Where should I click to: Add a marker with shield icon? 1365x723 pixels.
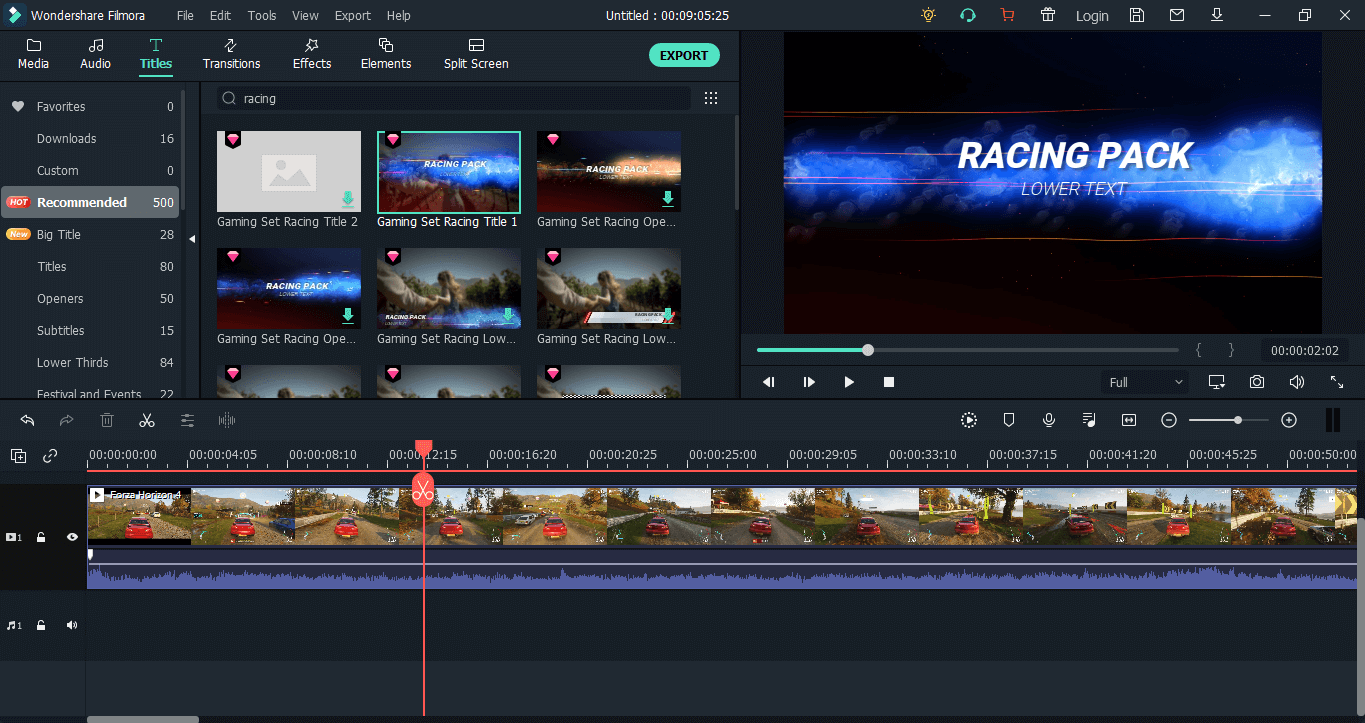[1009, 420]
